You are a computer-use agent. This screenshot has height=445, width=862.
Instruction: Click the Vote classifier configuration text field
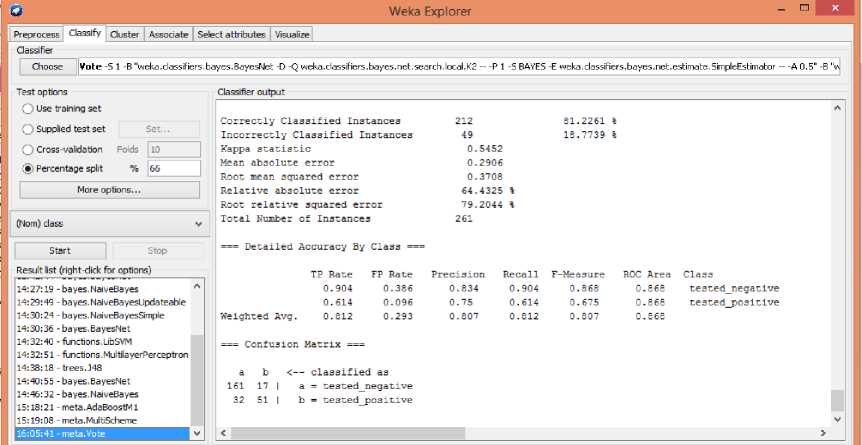click(x=465, y=67)
